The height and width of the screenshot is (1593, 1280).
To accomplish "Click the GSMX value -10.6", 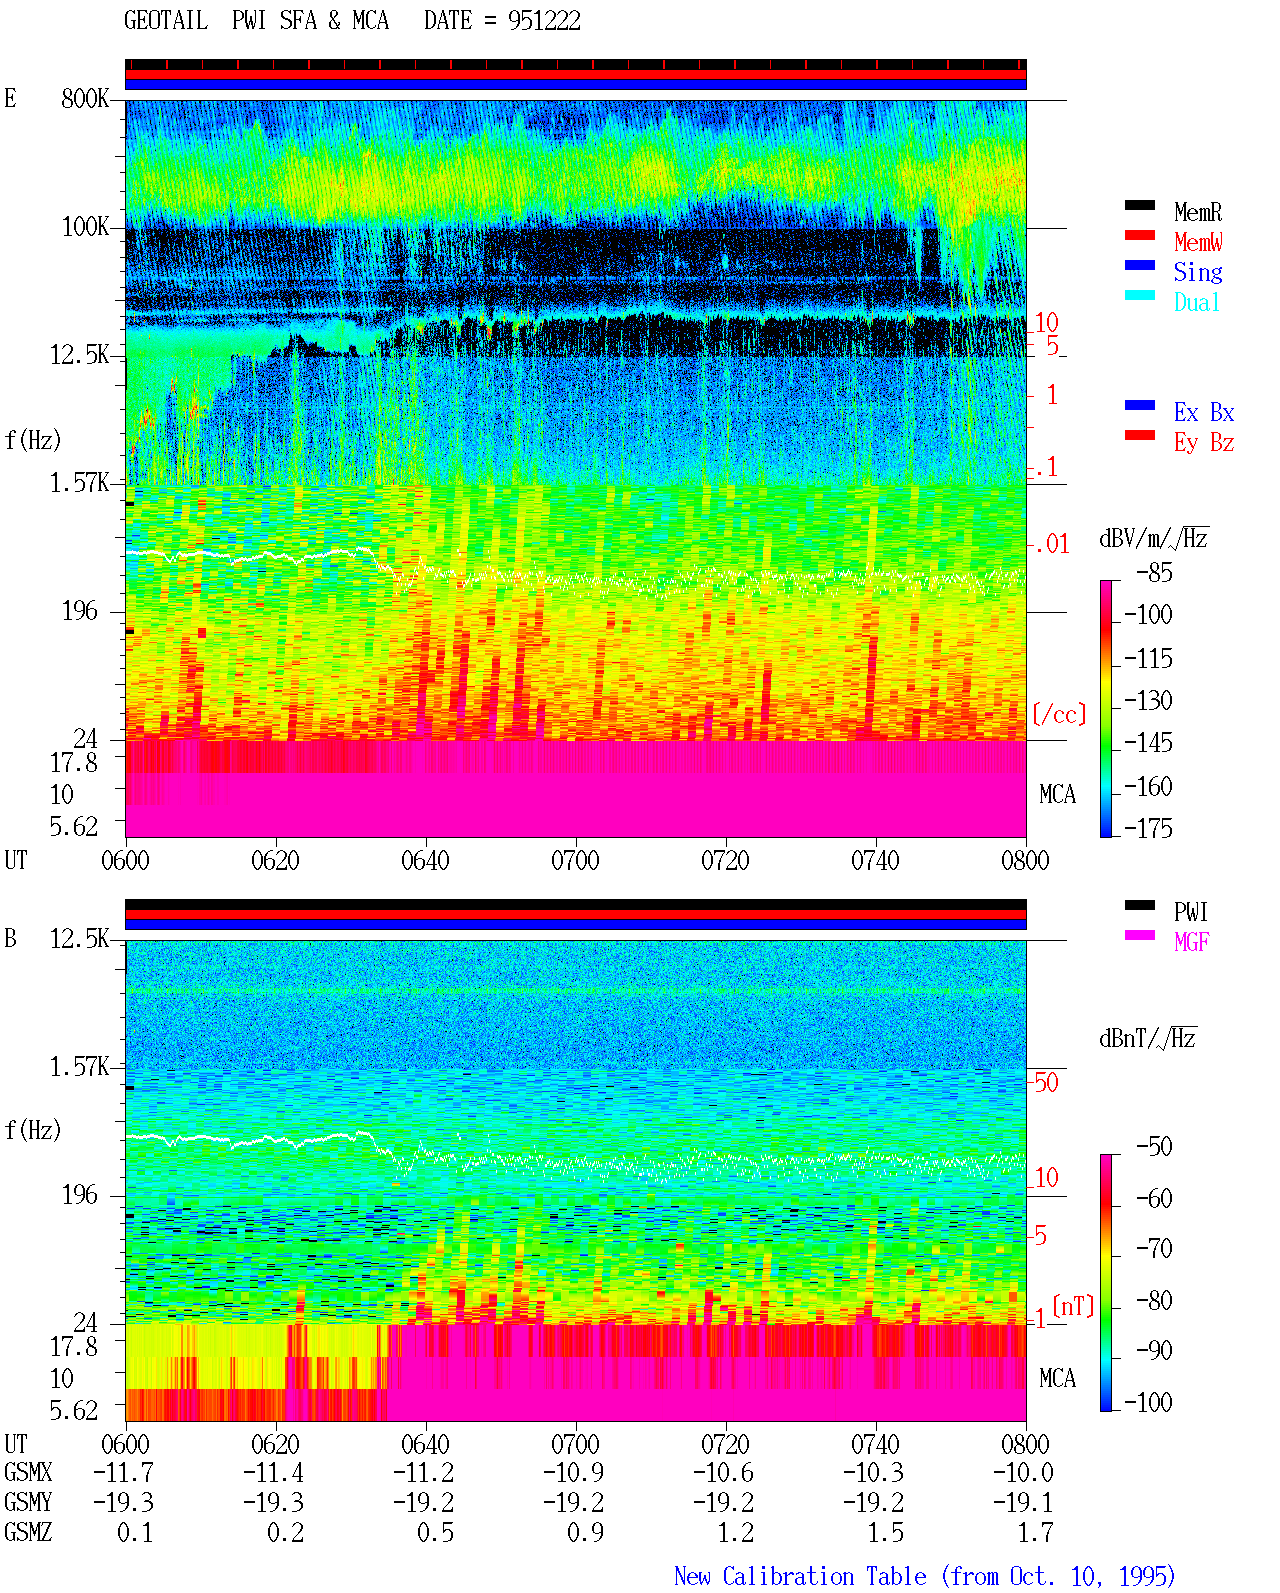I will click(724, 1472).
